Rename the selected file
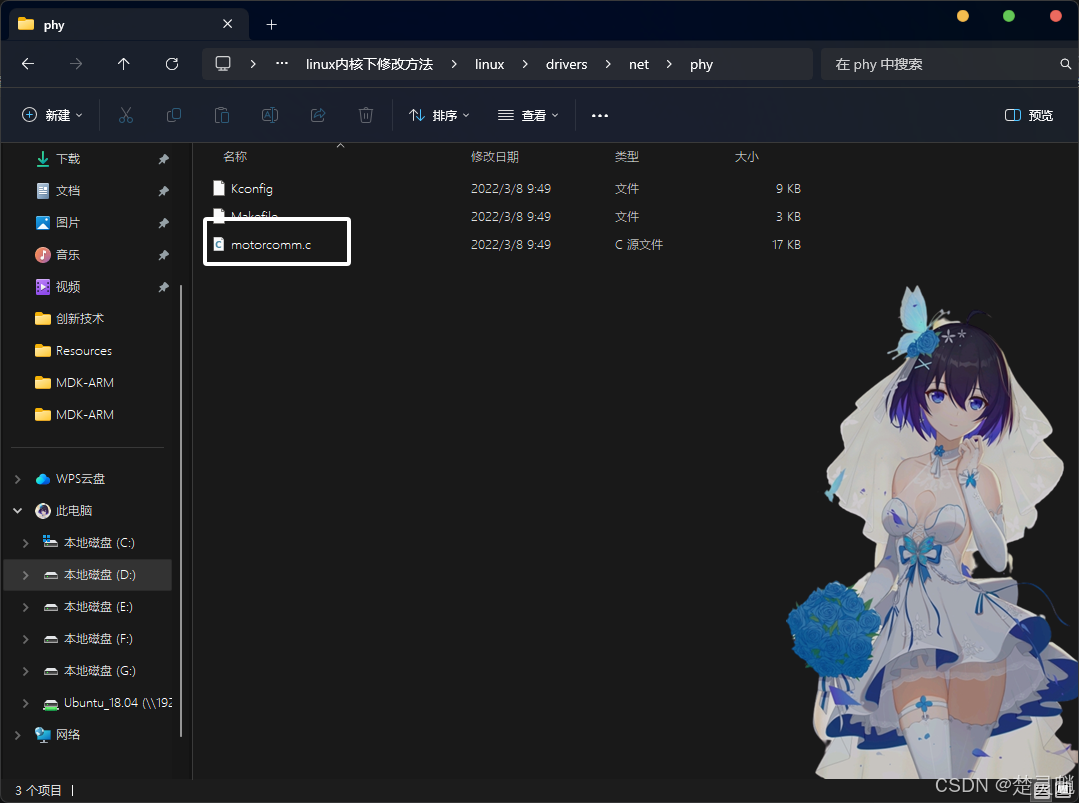This screenshot has height=803, width=1079. coord(270,115)
